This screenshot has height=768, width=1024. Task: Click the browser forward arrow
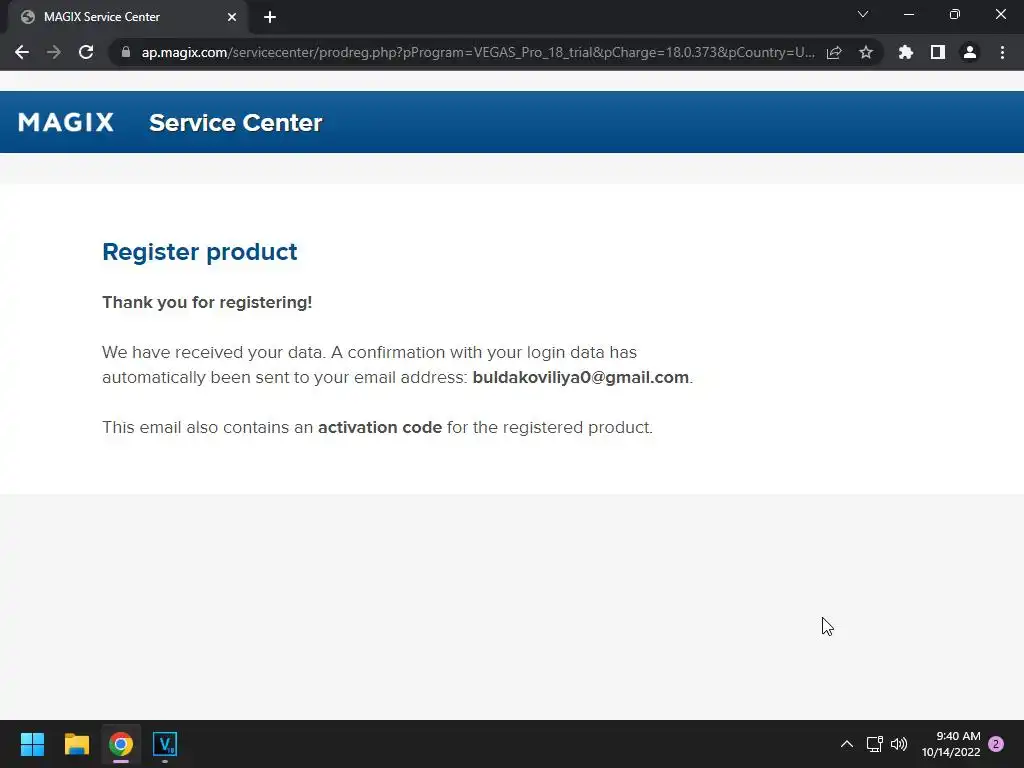(54, 52)
